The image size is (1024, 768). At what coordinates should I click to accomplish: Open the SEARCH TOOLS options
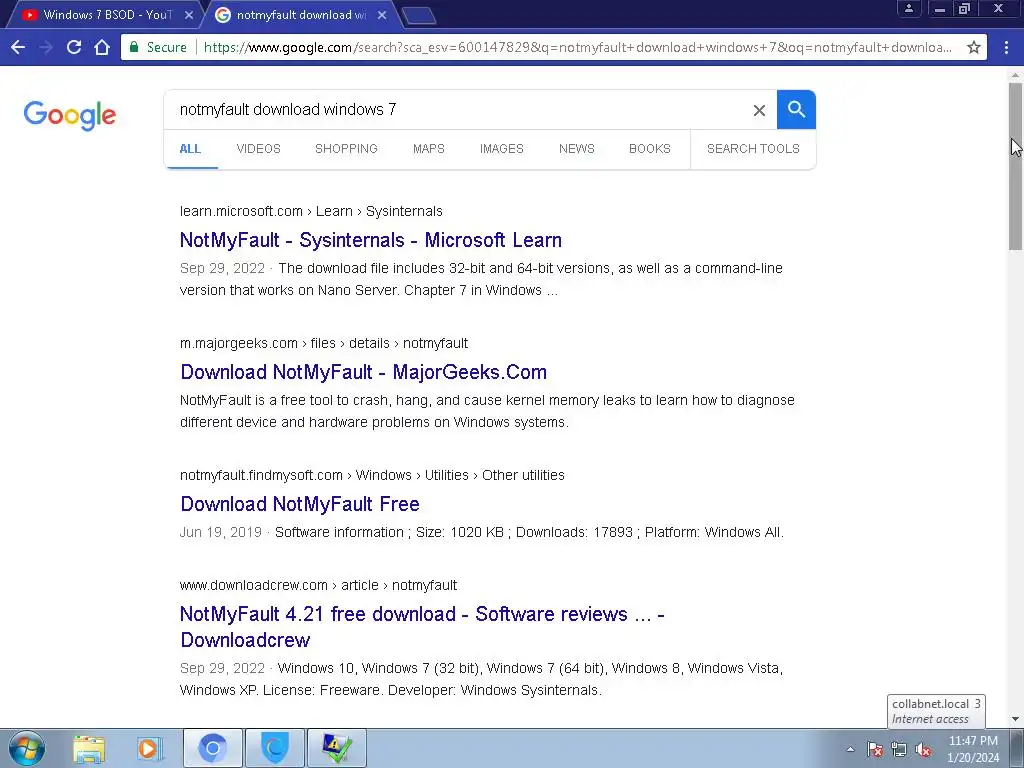(x=753, y=149)
